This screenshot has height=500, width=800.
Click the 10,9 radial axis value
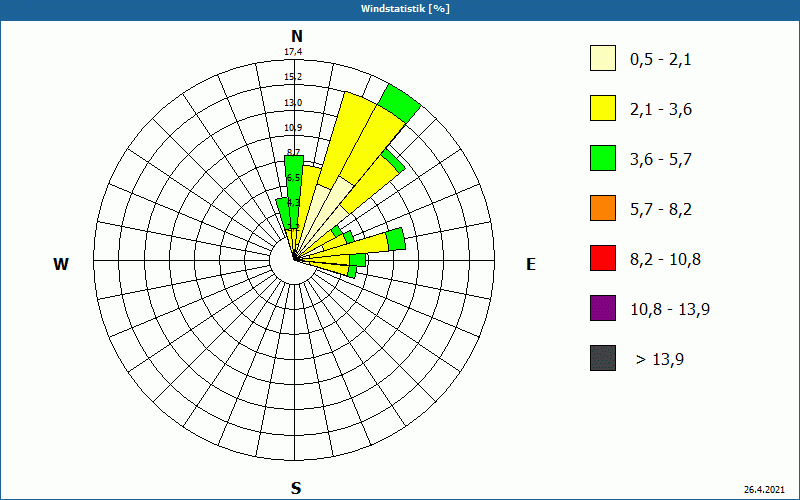point(293,127)
